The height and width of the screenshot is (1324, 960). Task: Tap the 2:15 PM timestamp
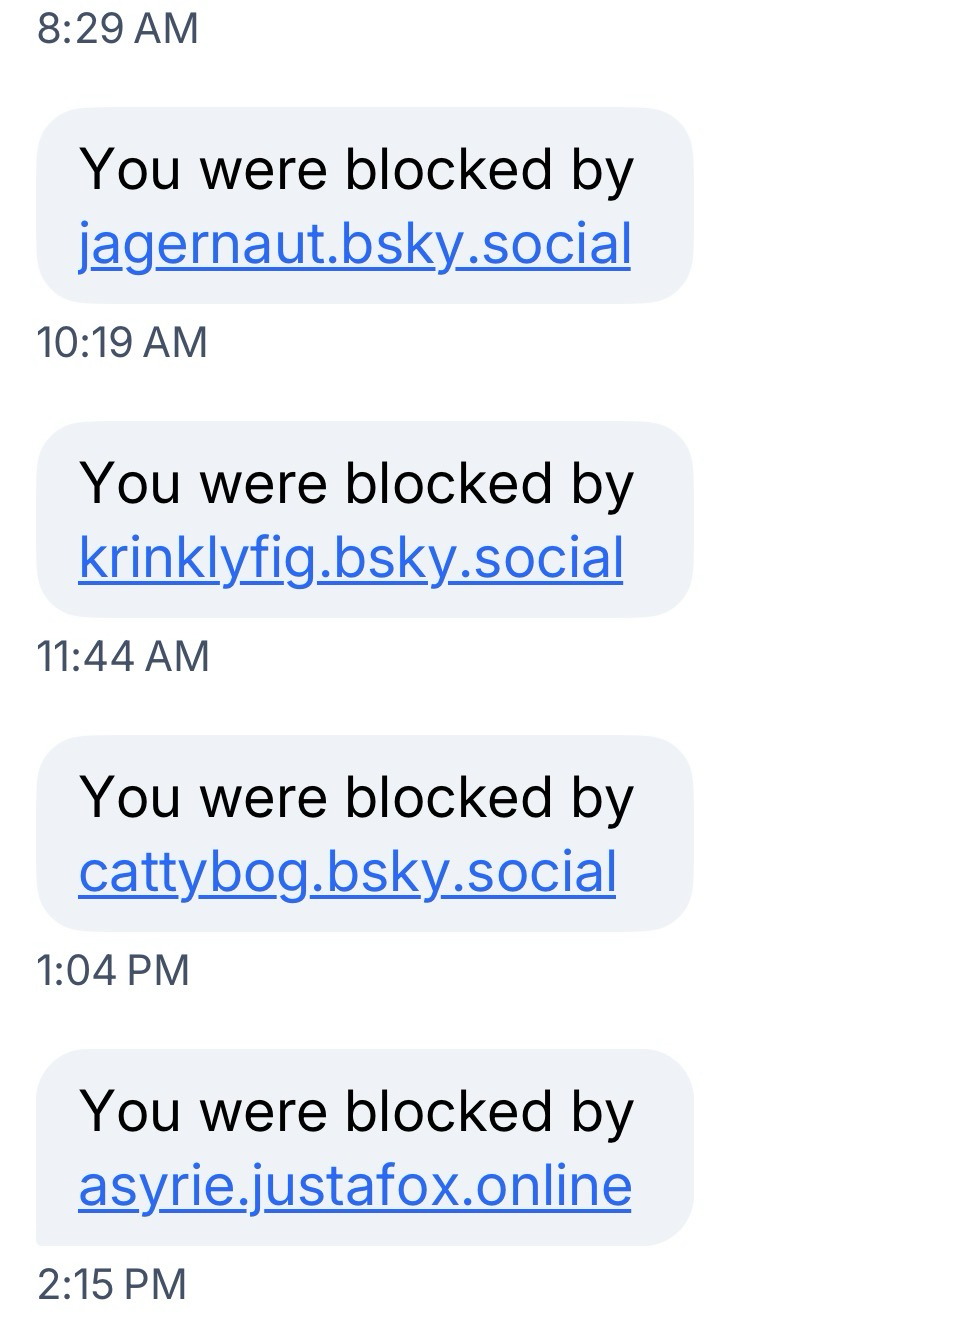point(112,1284)
